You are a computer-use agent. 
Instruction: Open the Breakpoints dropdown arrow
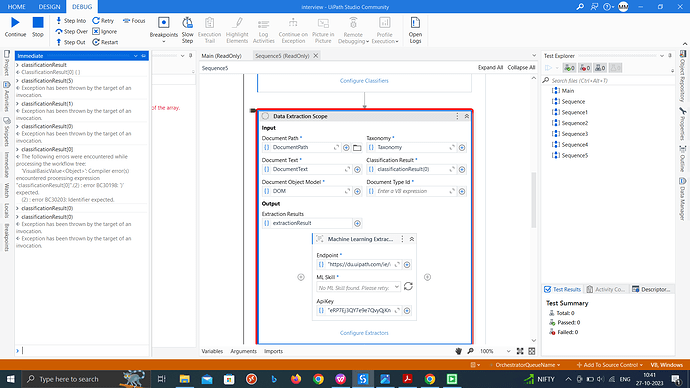[x=164, y=41]
